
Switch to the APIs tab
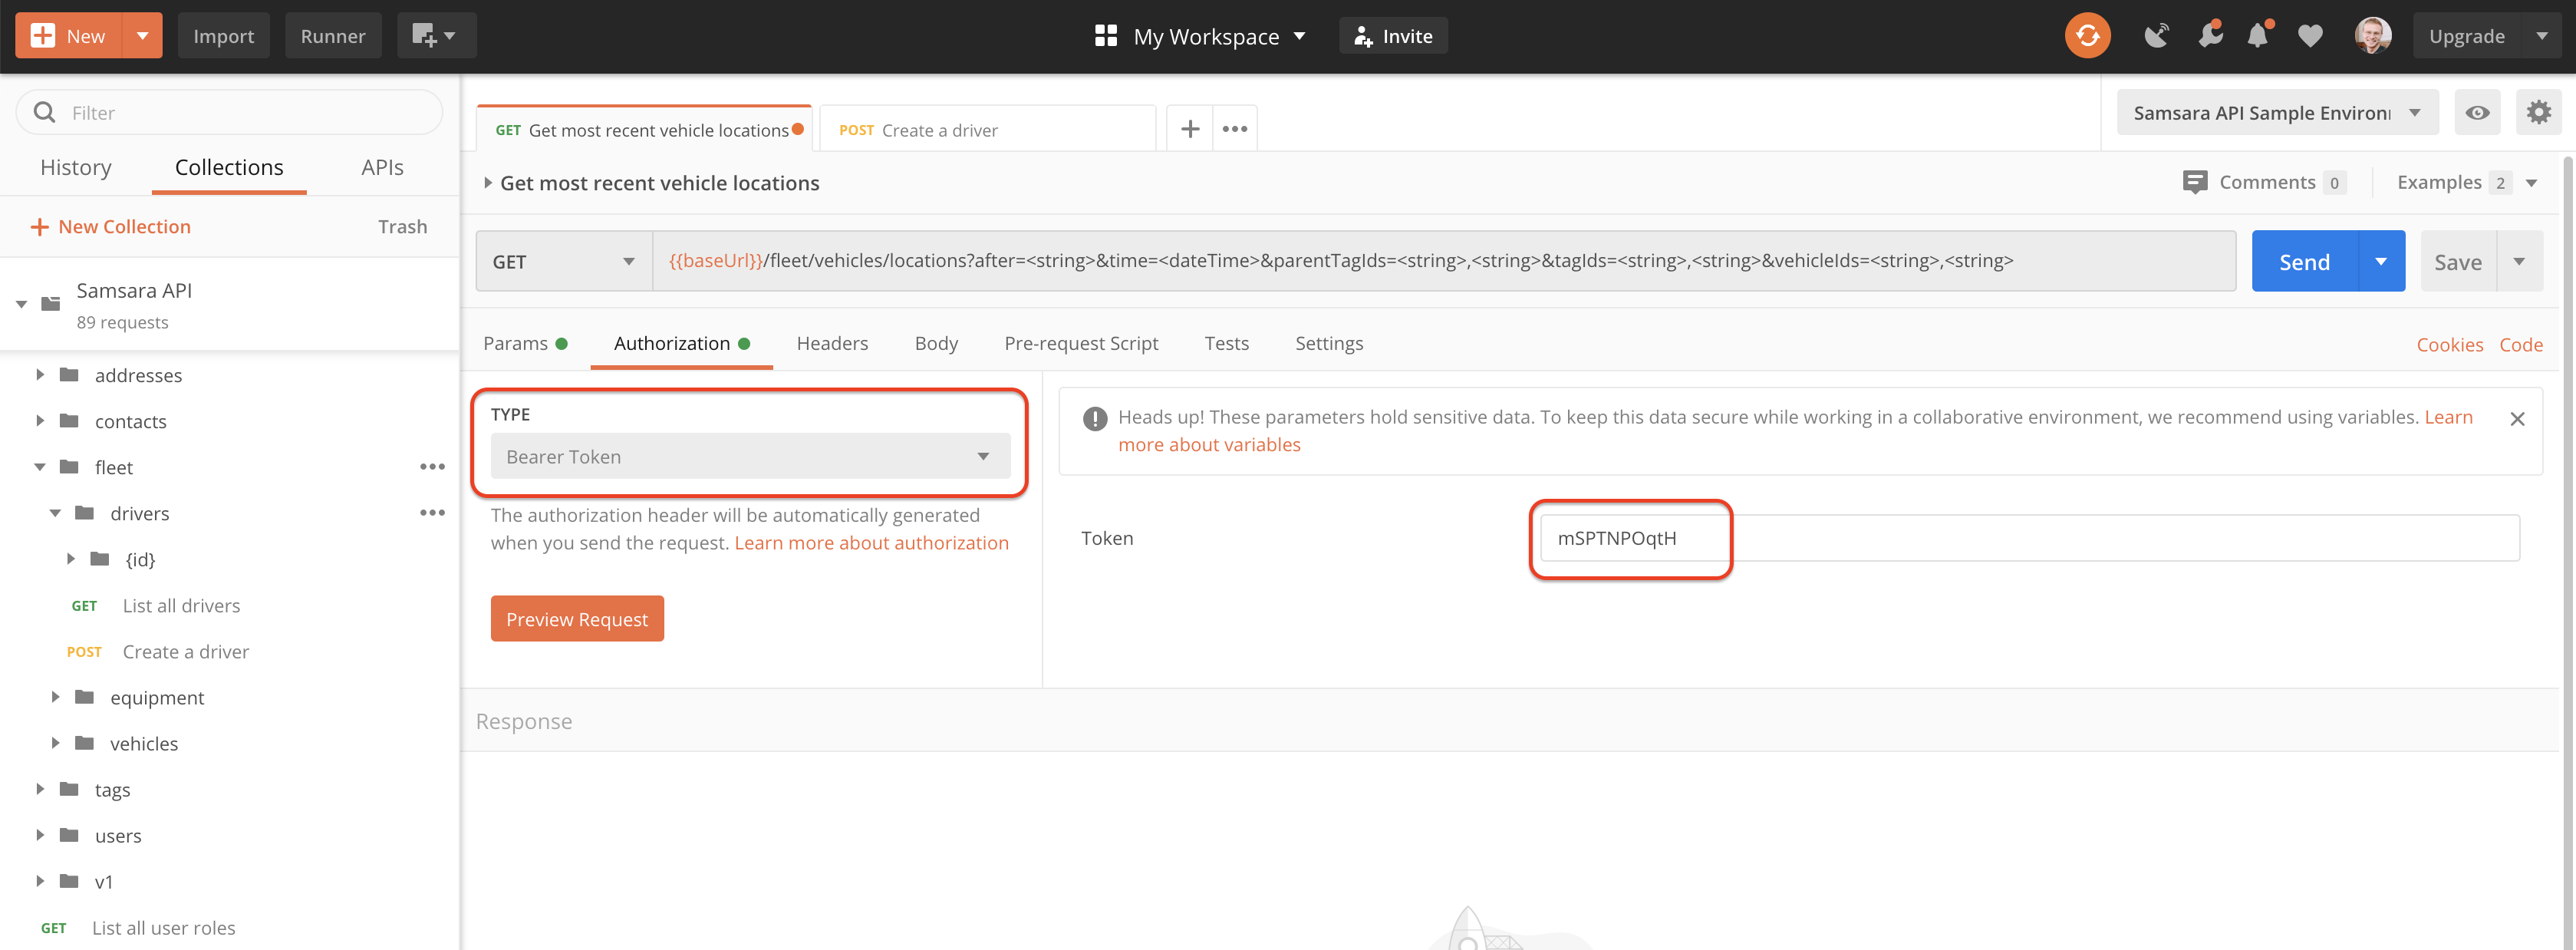[x=382, y=167]
